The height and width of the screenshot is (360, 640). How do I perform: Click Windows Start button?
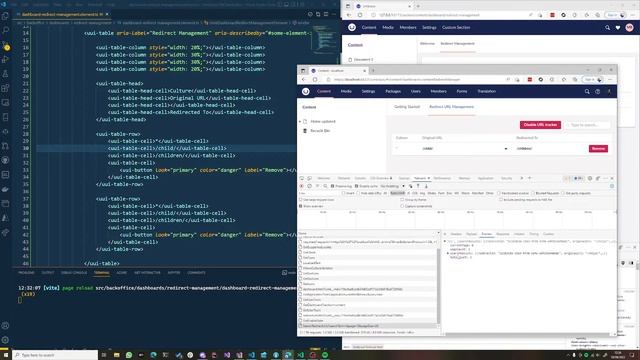tap(6, 355)
